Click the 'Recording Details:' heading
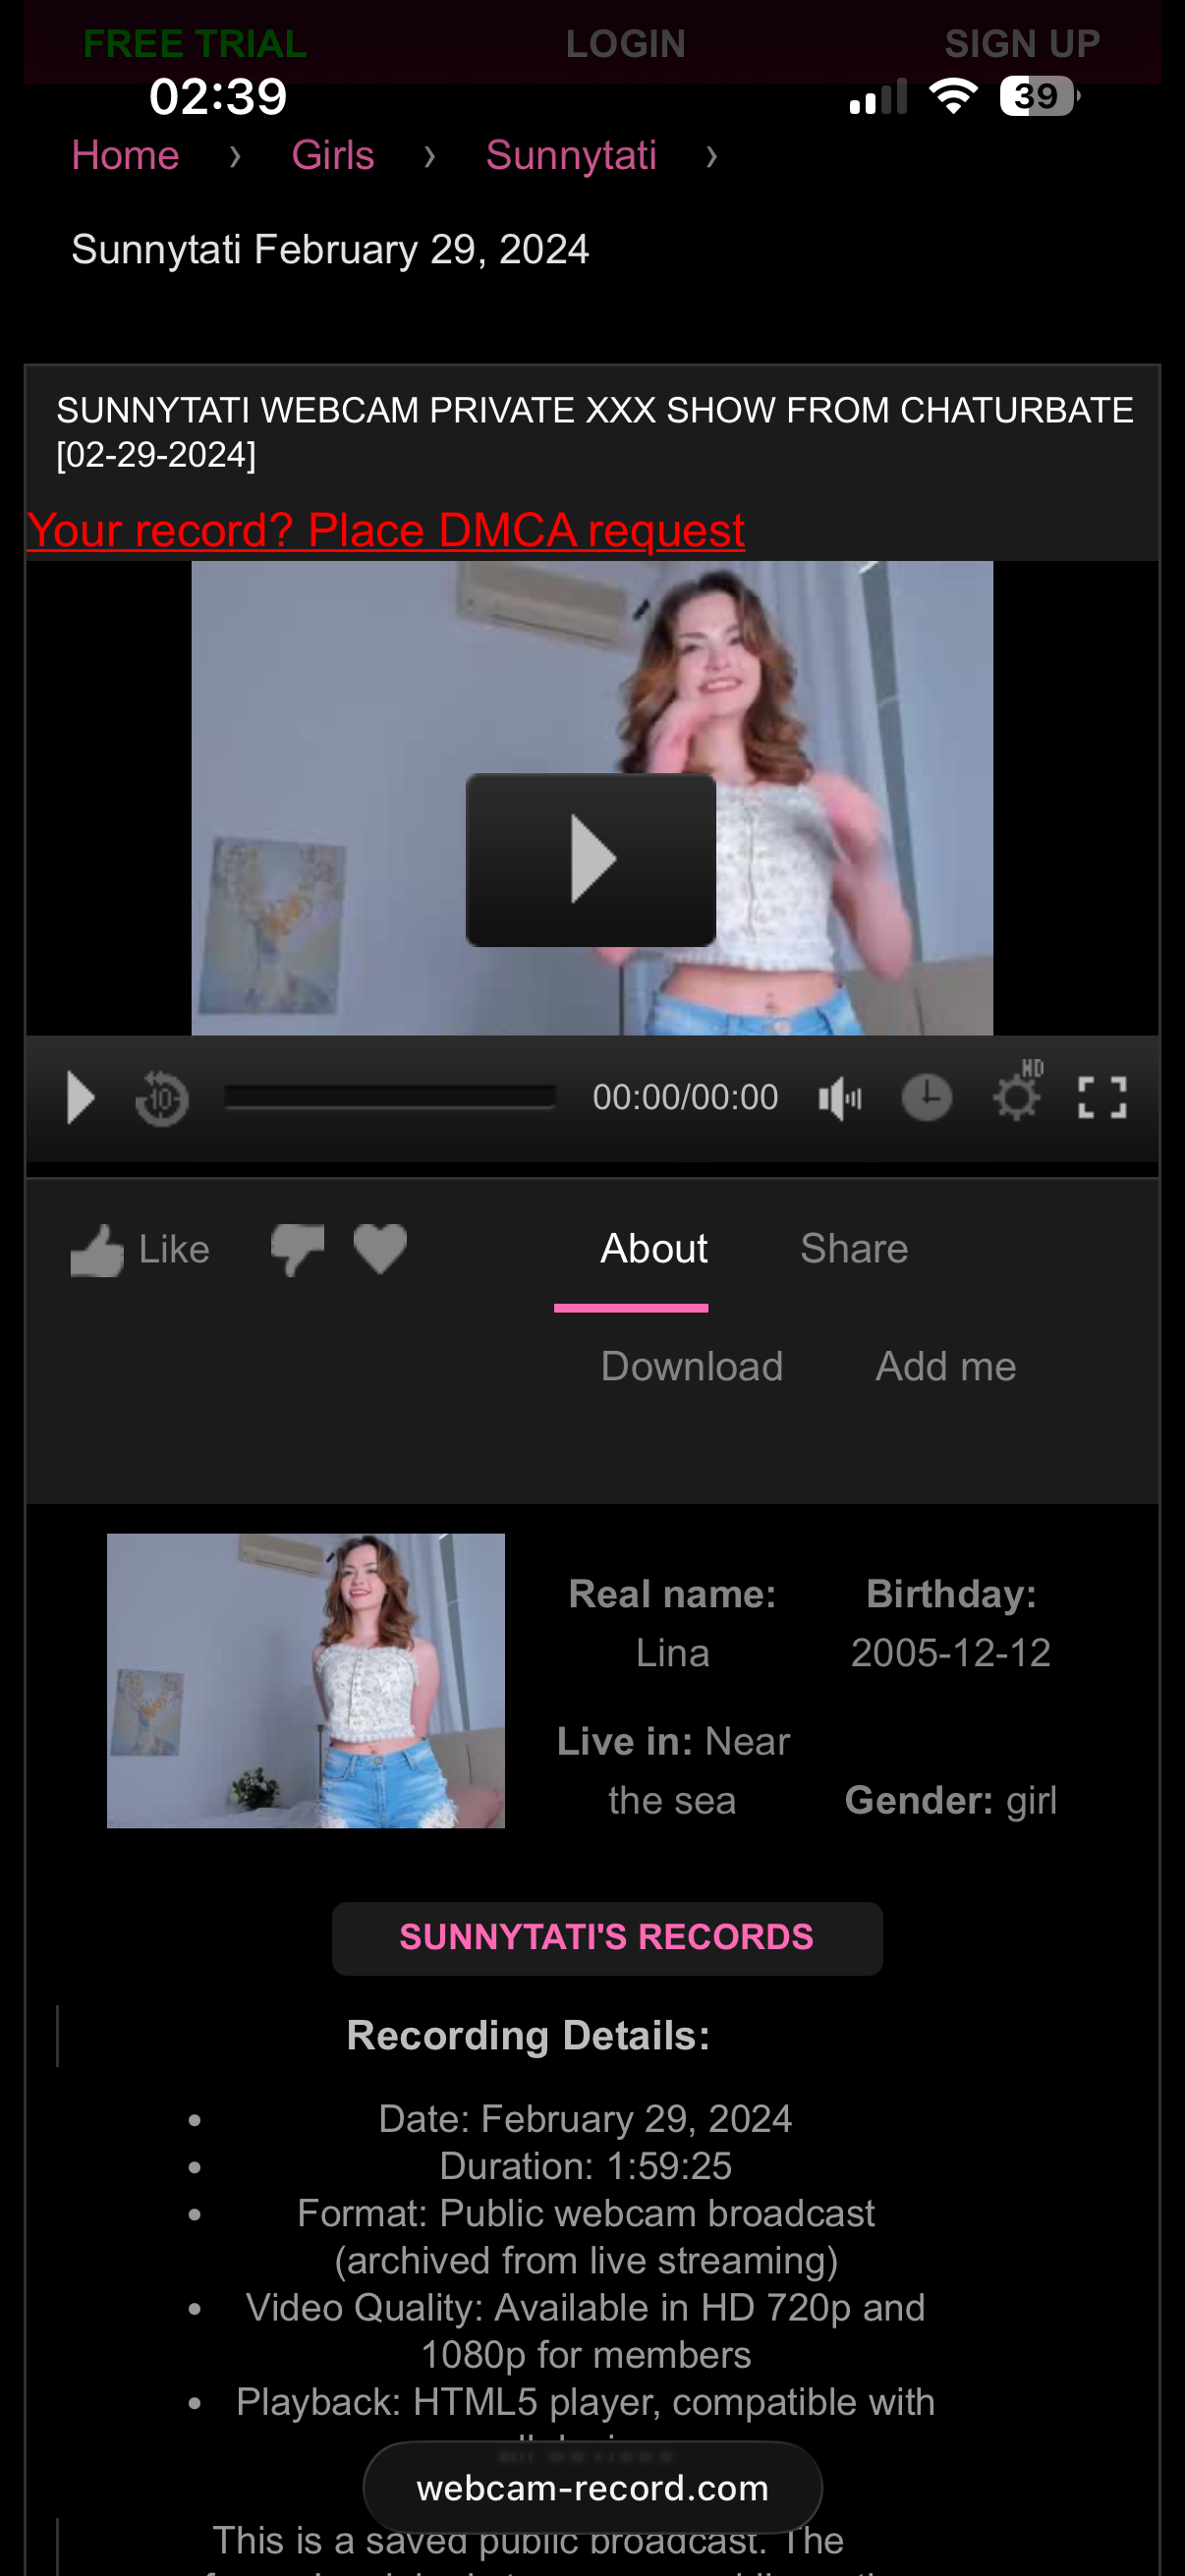 pyautogui.click(x=528, y=2035)
